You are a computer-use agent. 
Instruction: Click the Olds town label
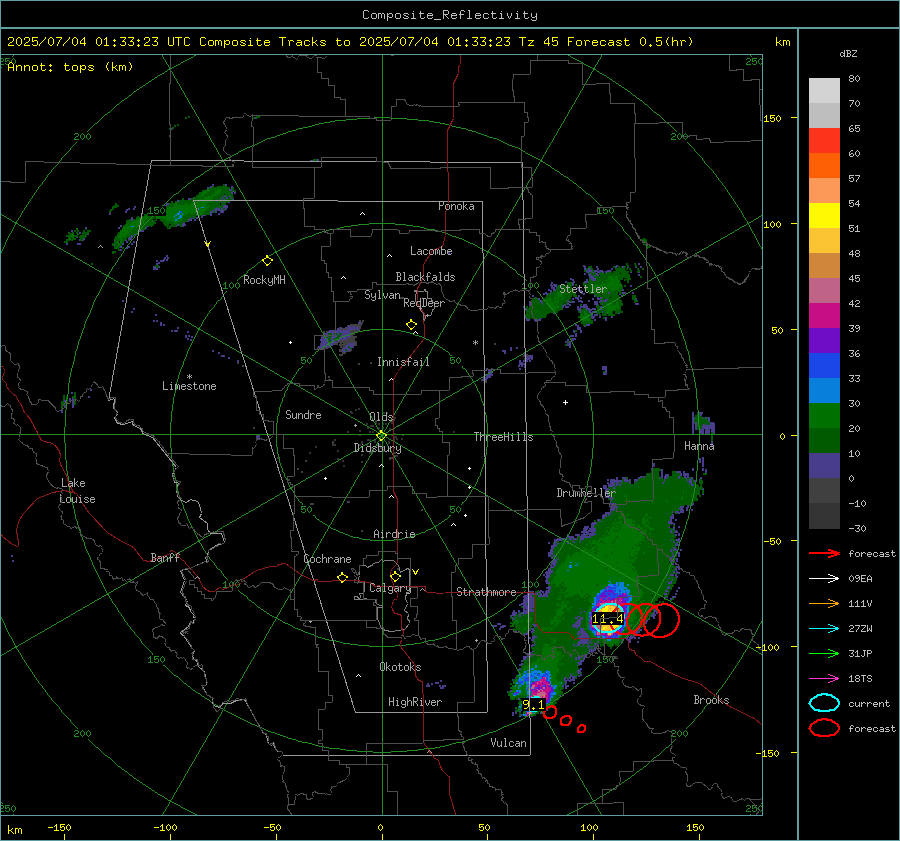pyautogui.click(x=382, y=417)
